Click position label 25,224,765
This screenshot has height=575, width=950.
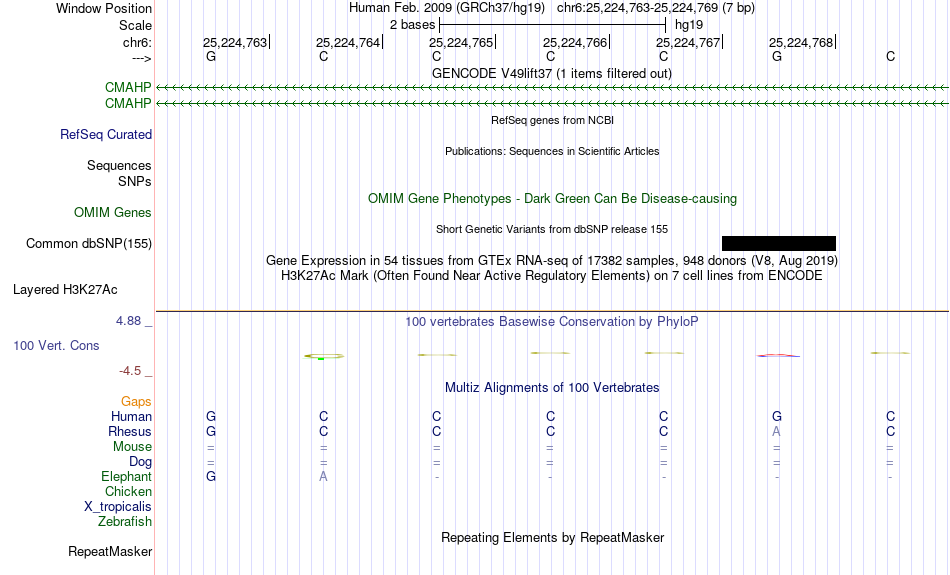pos(461,42)
